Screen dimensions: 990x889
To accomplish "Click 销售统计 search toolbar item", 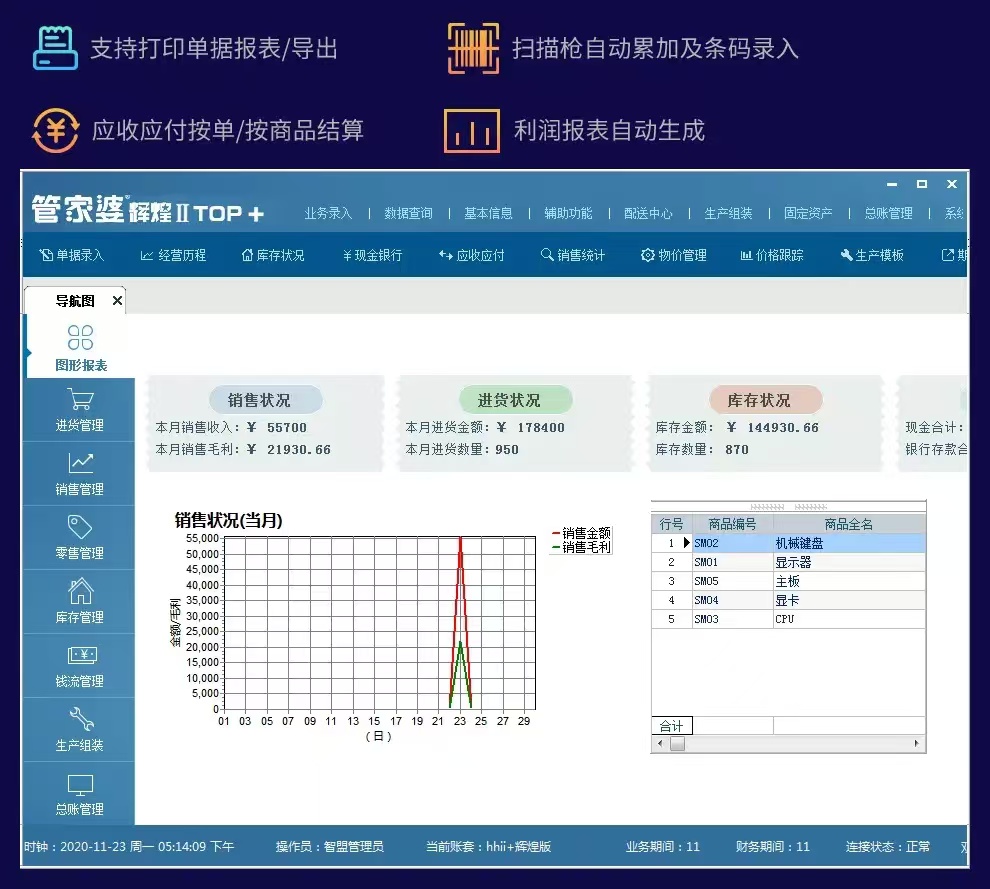I will (573, 255).
